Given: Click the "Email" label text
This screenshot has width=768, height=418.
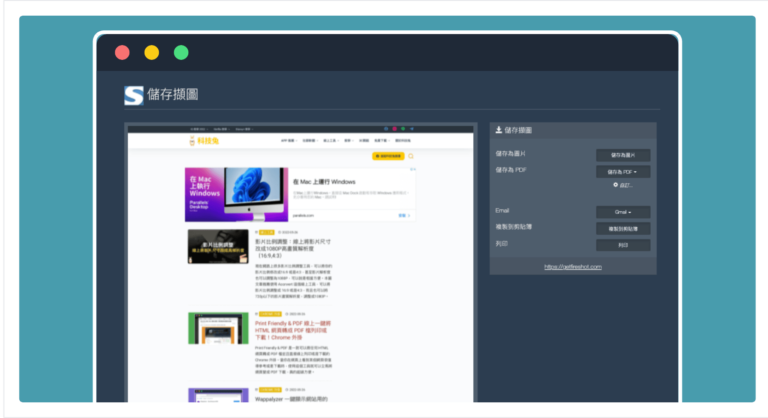Looking at the screenshot, I should tap(502, 211).
